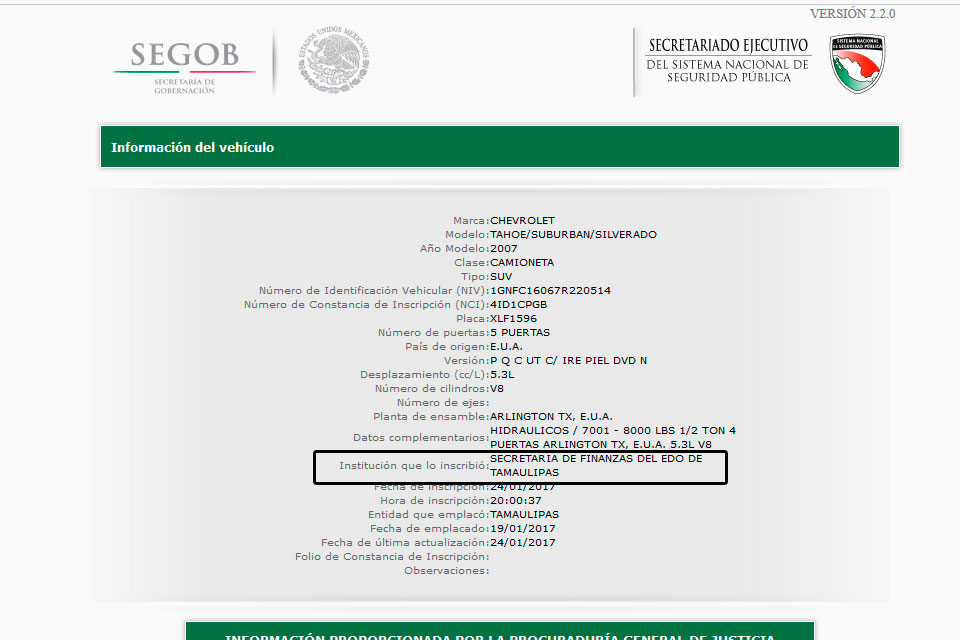This screenshot has width=960, height=640.
Task: Select the plate number XLF1596
Action: [x=514, y=319]
